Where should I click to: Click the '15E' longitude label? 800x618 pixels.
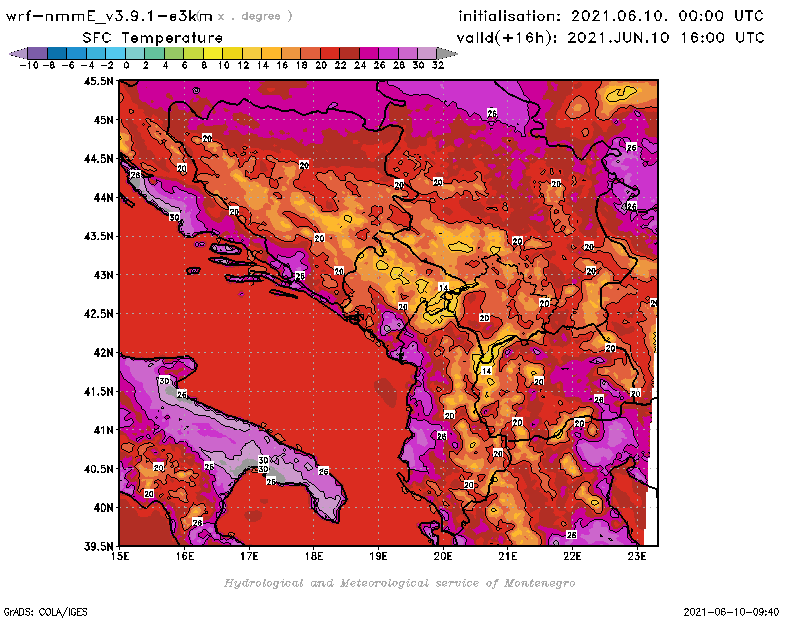point(120,556)
